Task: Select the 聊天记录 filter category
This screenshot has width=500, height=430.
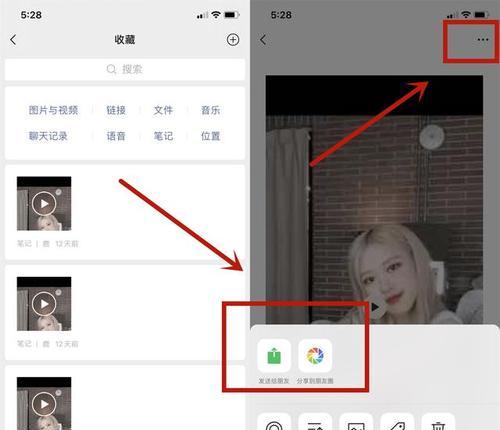Action: point(48,136)
